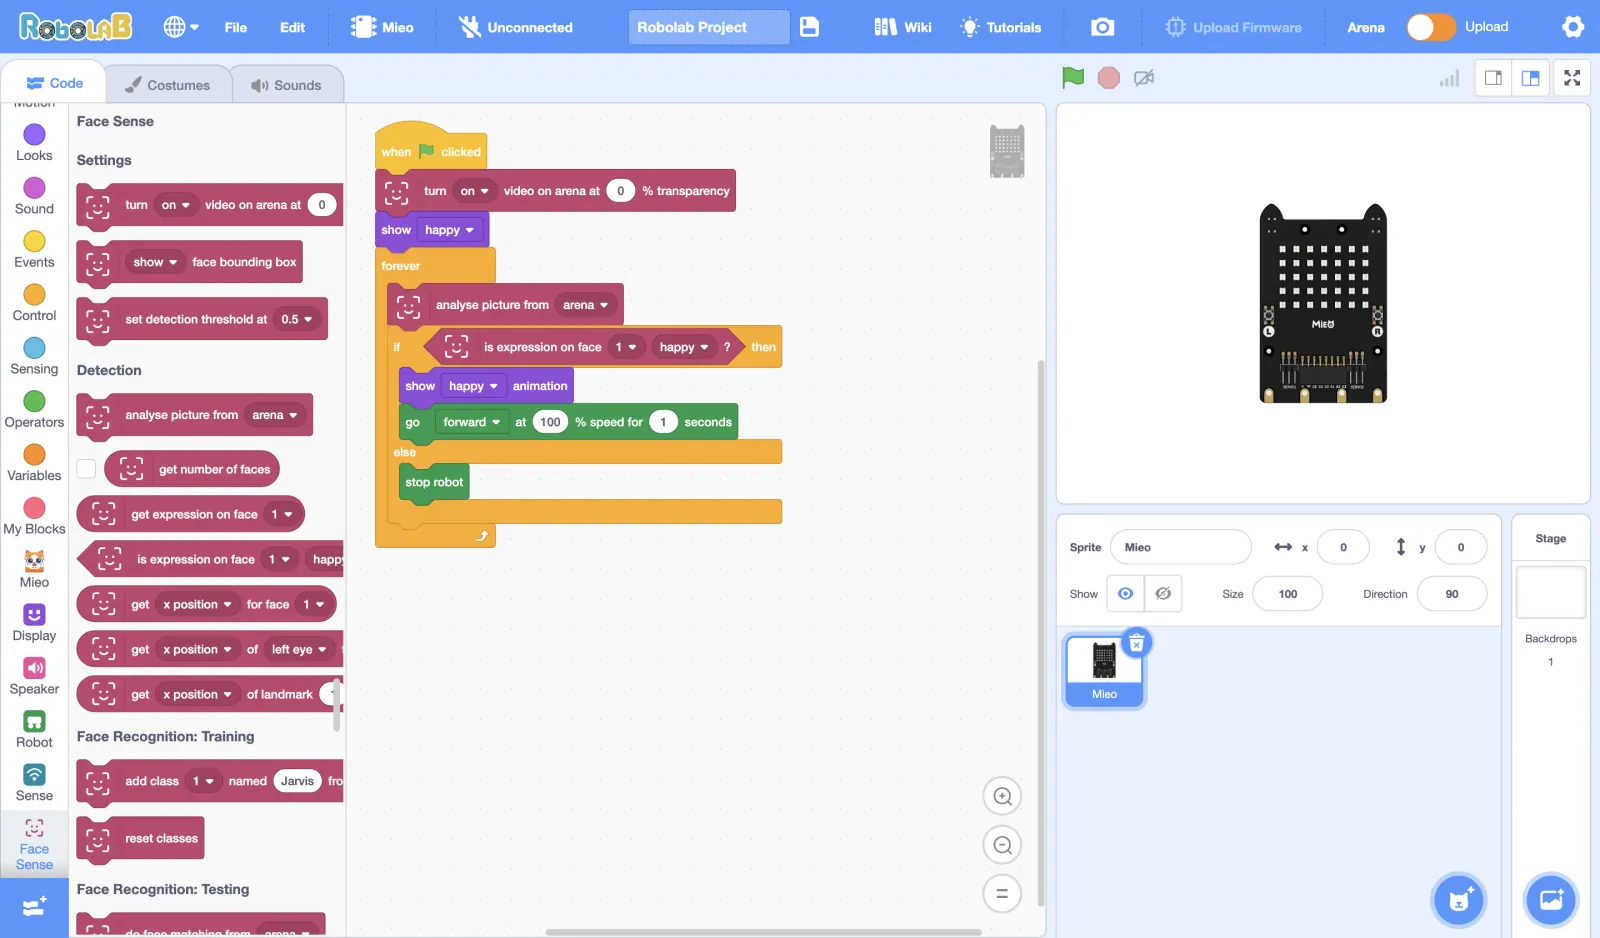The height and width of the screenshot is (938, 1600).
Task: Switch to small stage layout
Action: [1493, 78]
